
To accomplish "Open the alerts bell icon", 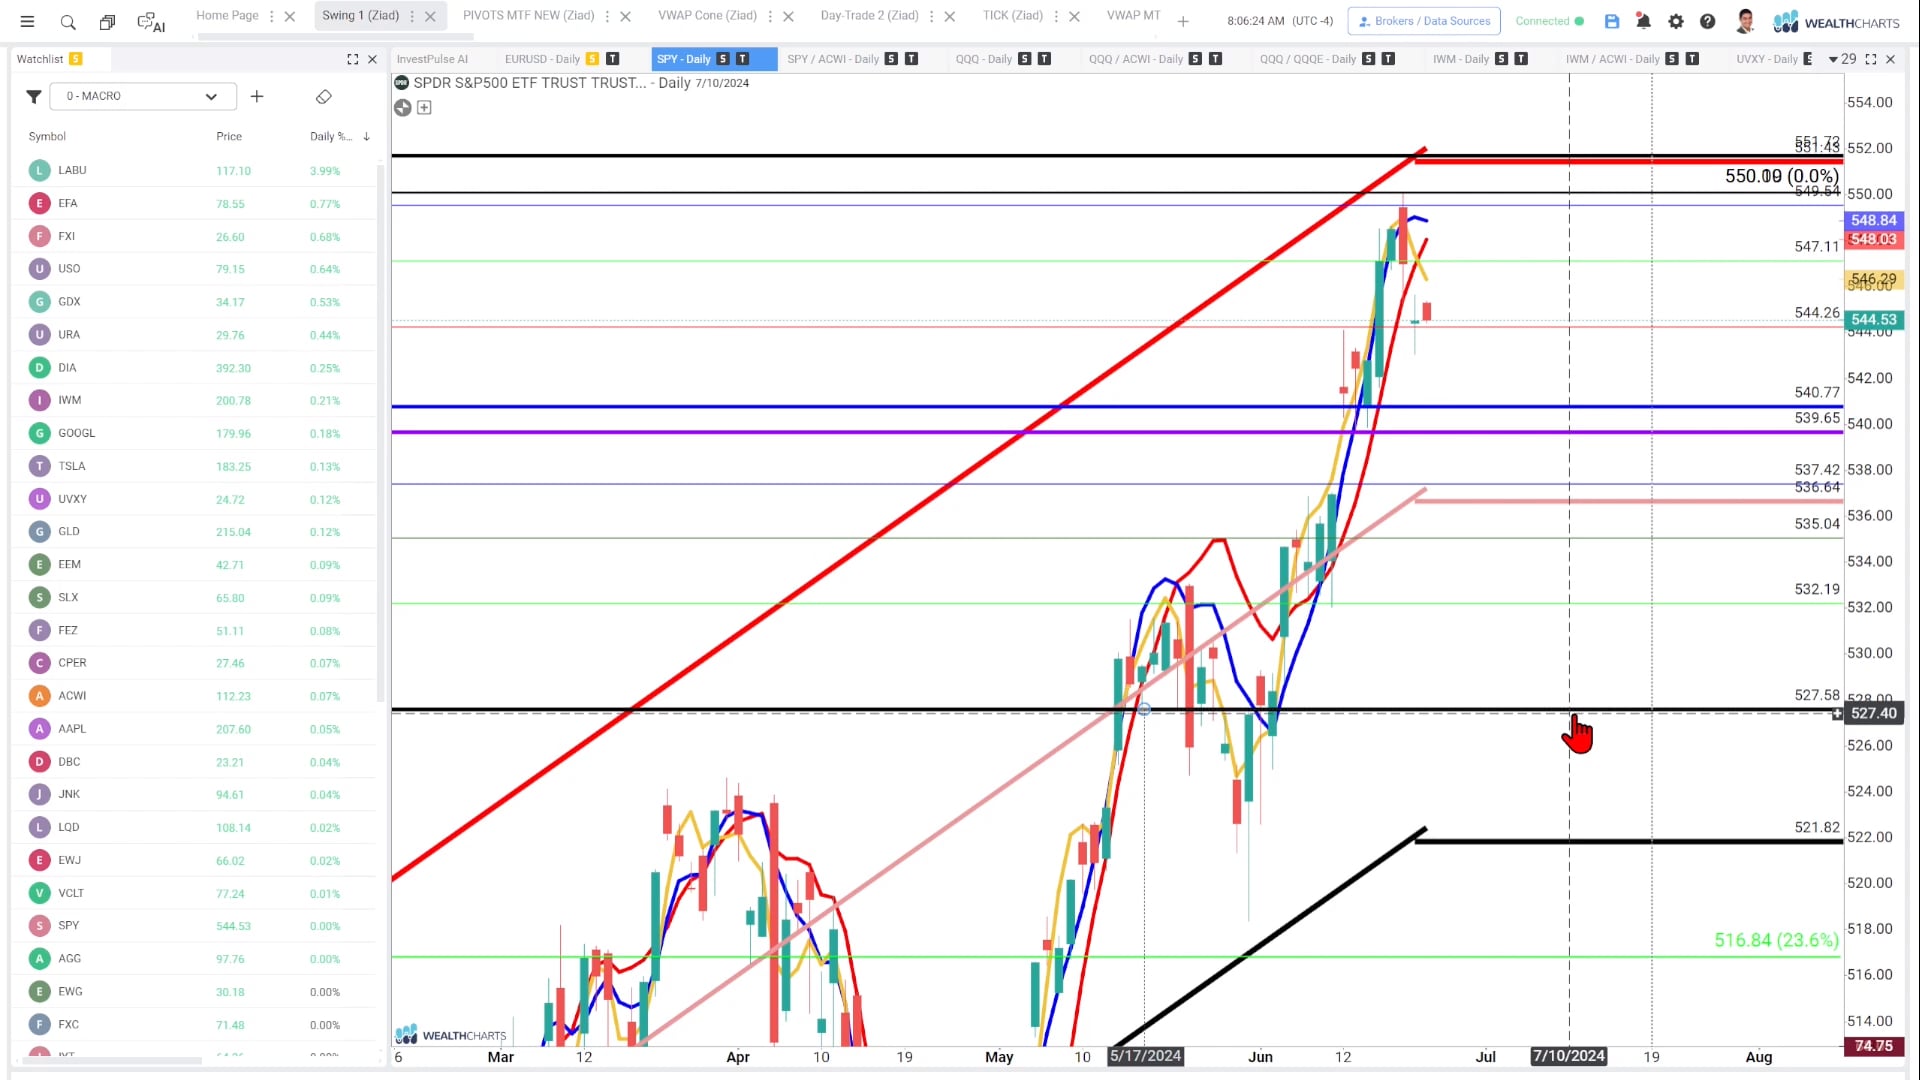I will click(1643, 21).
